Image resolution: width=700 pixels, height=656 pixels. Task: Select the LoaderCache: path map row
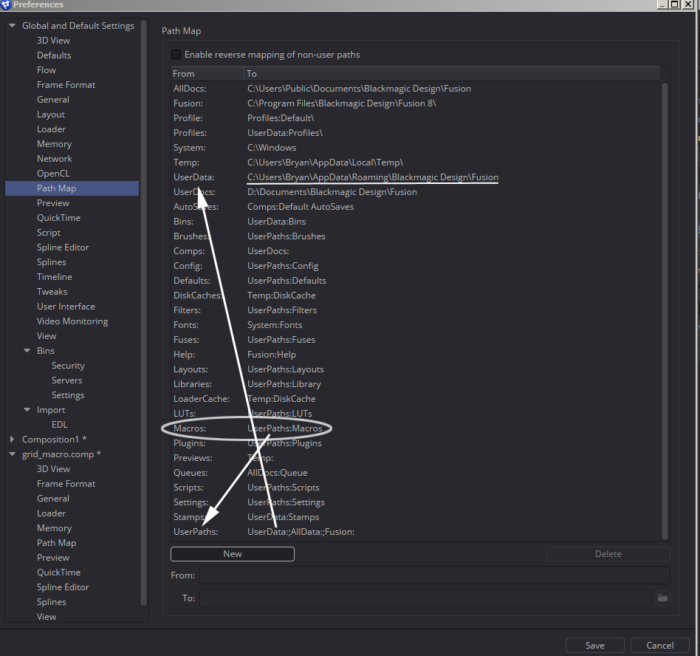[x=416, y=399]
